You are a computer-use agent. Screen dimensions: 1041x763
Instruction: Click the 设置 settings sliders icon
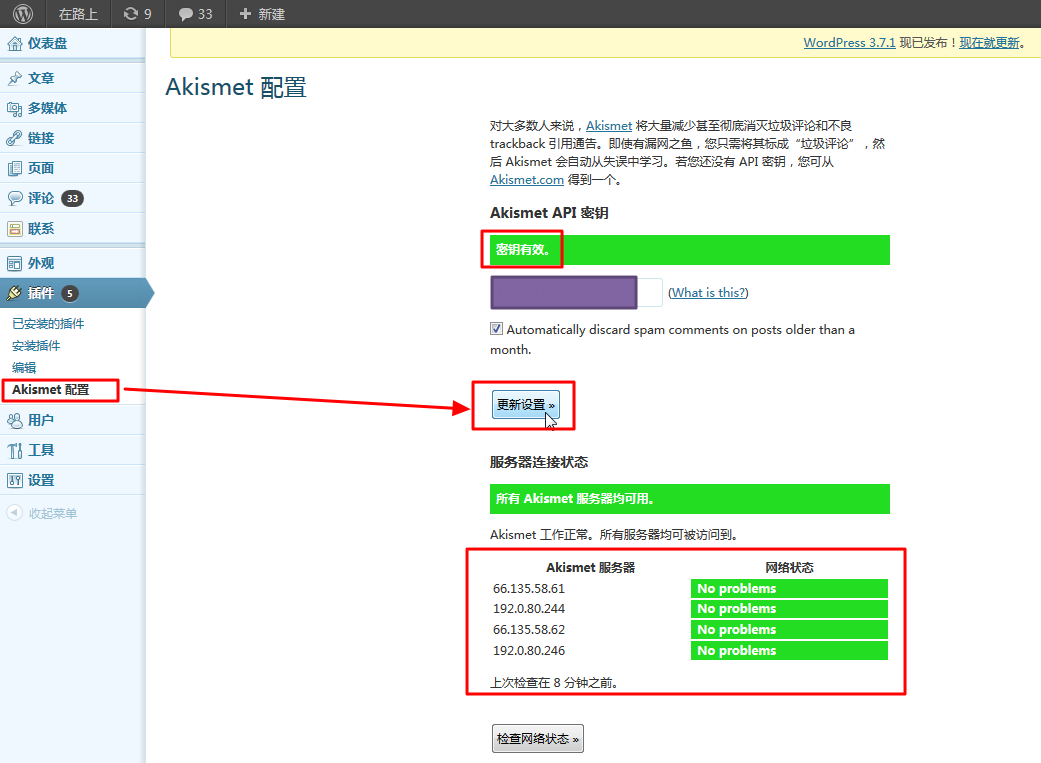(x=14, y=480)
